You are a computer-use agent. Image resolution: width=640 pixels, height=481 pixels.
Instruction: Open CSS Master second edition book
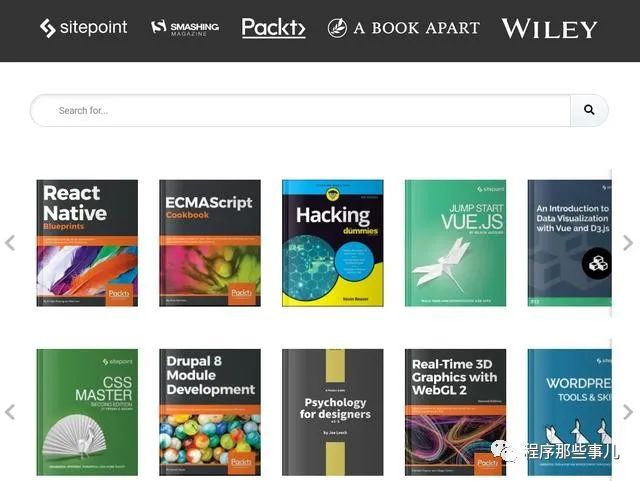pyautogui.click(x=87, y=412)
